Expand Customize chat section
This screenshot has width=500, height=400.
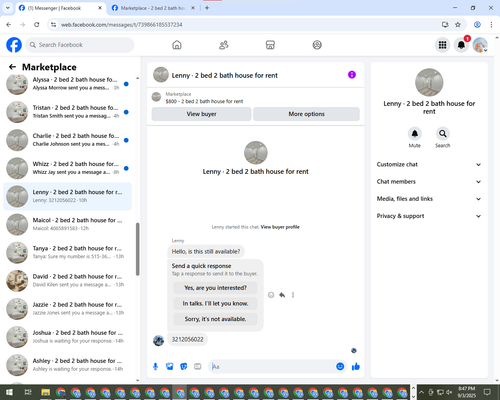pos(429,164)
